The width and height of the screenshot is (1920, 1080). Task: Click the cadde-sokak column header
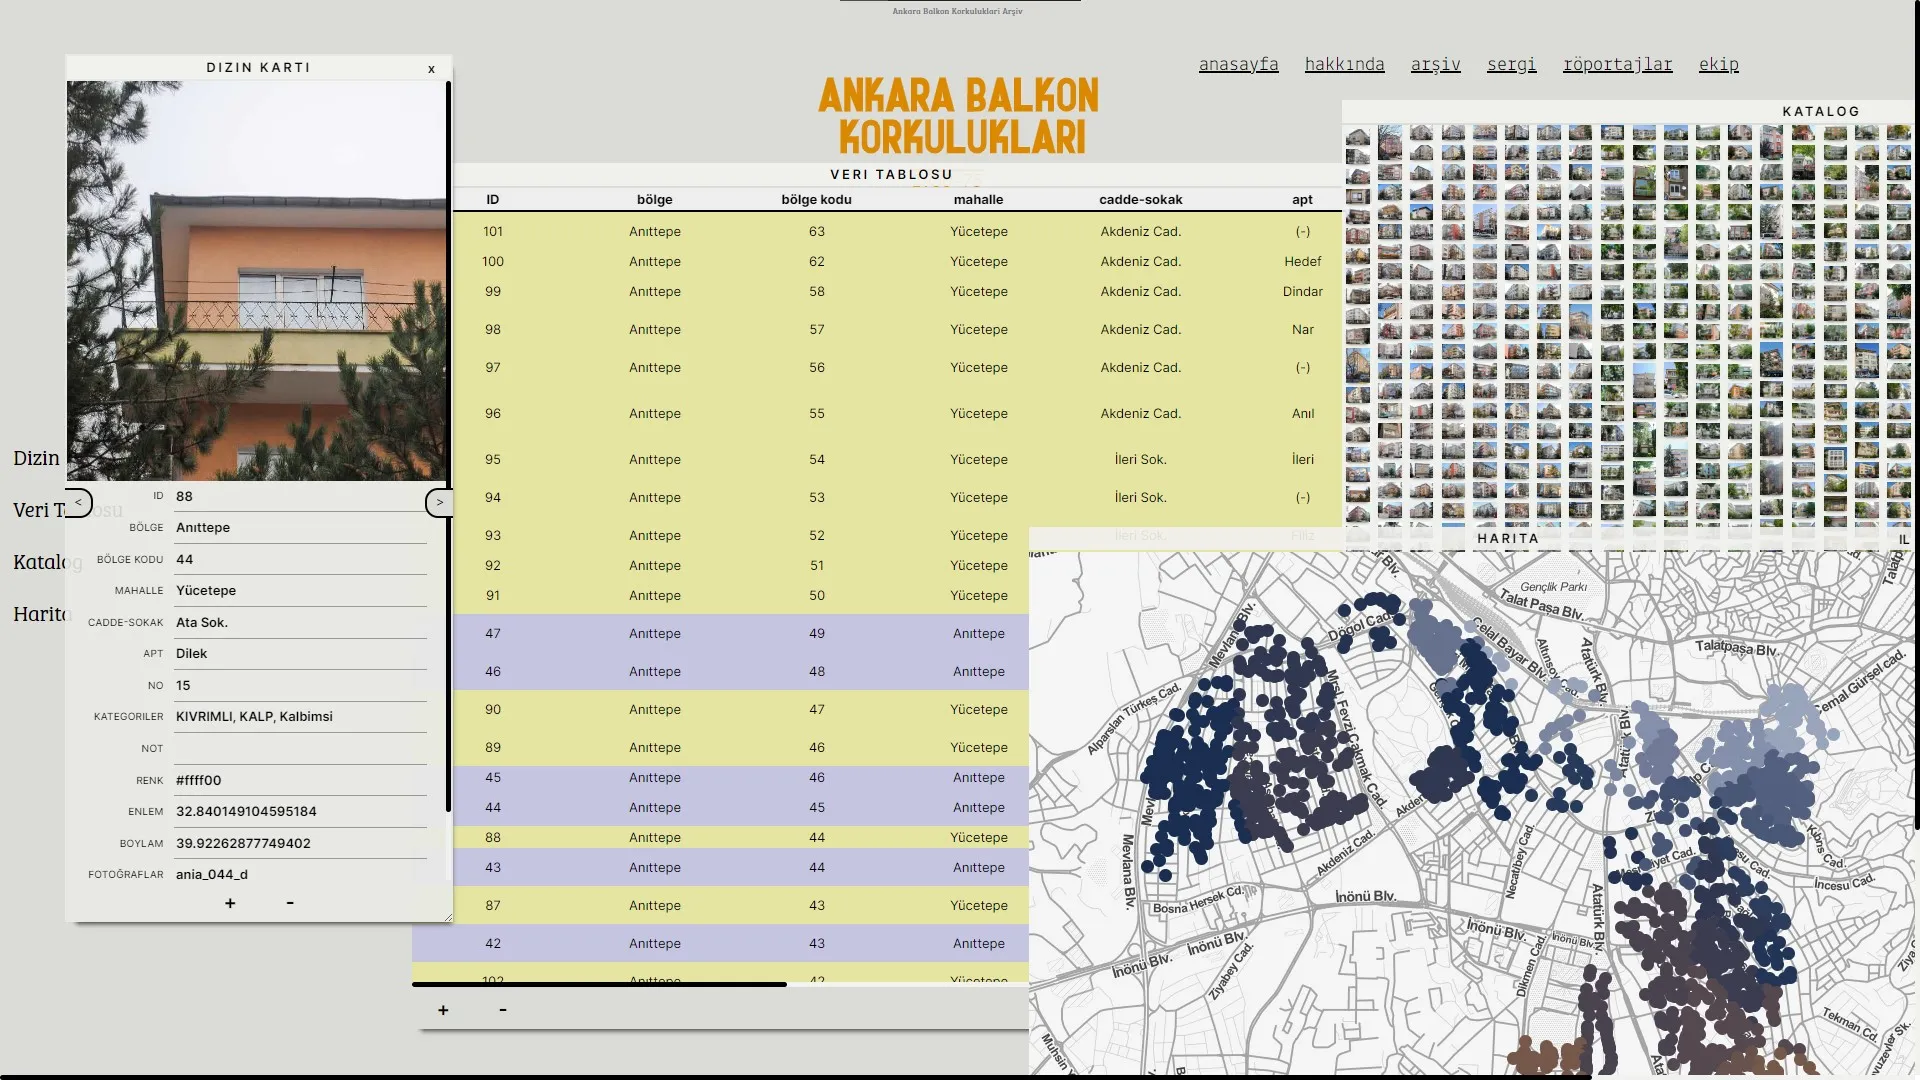tap(1141, 199)
